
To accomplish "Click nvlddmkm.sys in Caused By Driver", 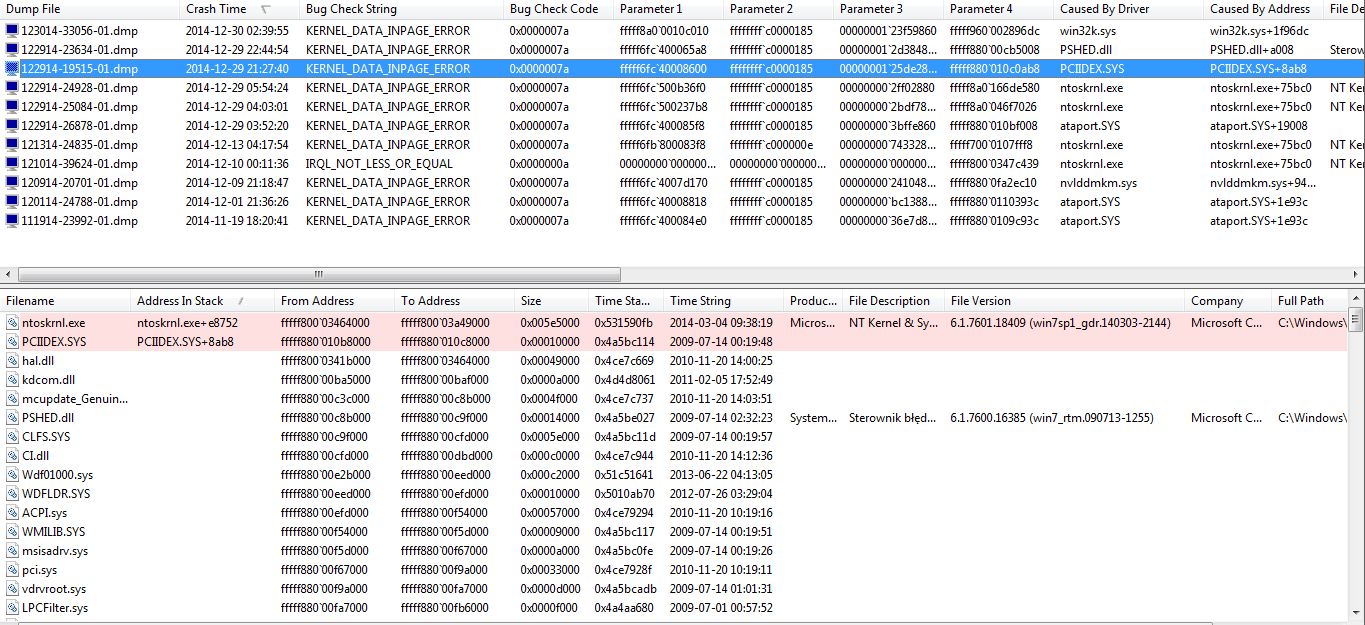I will click(1098, 183).
